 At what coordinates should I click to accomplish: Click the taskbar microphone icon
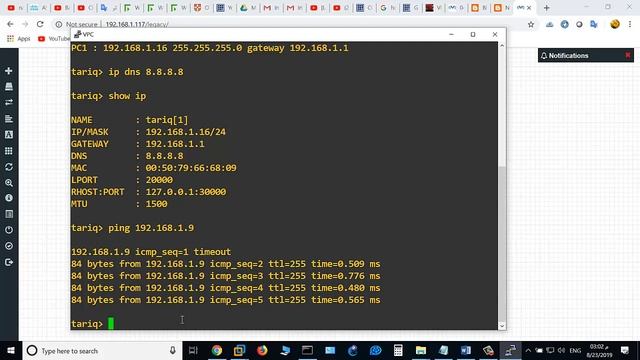click(x=173, y=351)
